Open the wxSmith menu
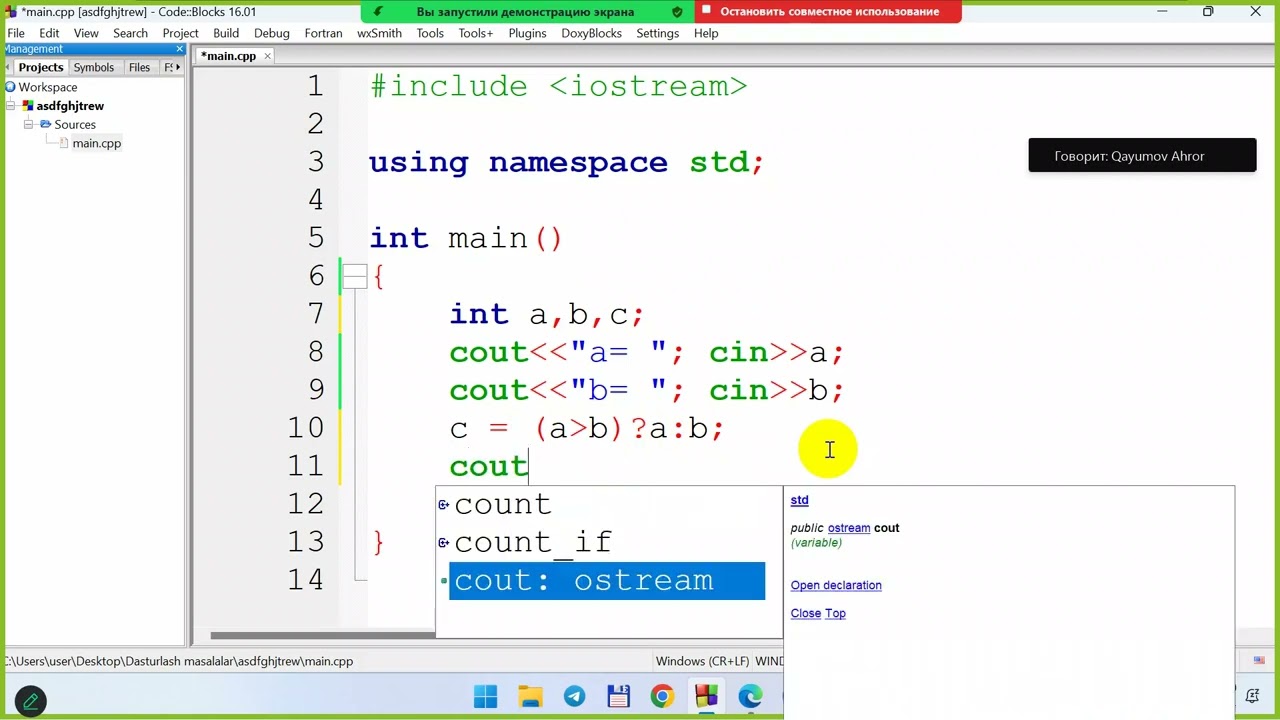 click(x=379, y=33)
